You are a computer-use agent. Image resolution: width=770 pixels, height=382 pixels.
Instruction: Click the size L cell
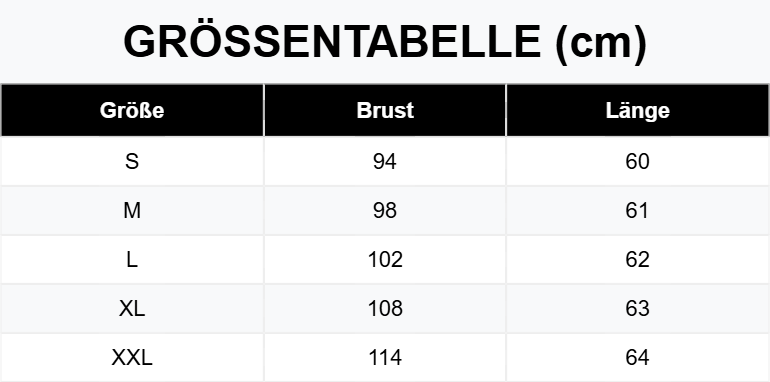(132, 259)
